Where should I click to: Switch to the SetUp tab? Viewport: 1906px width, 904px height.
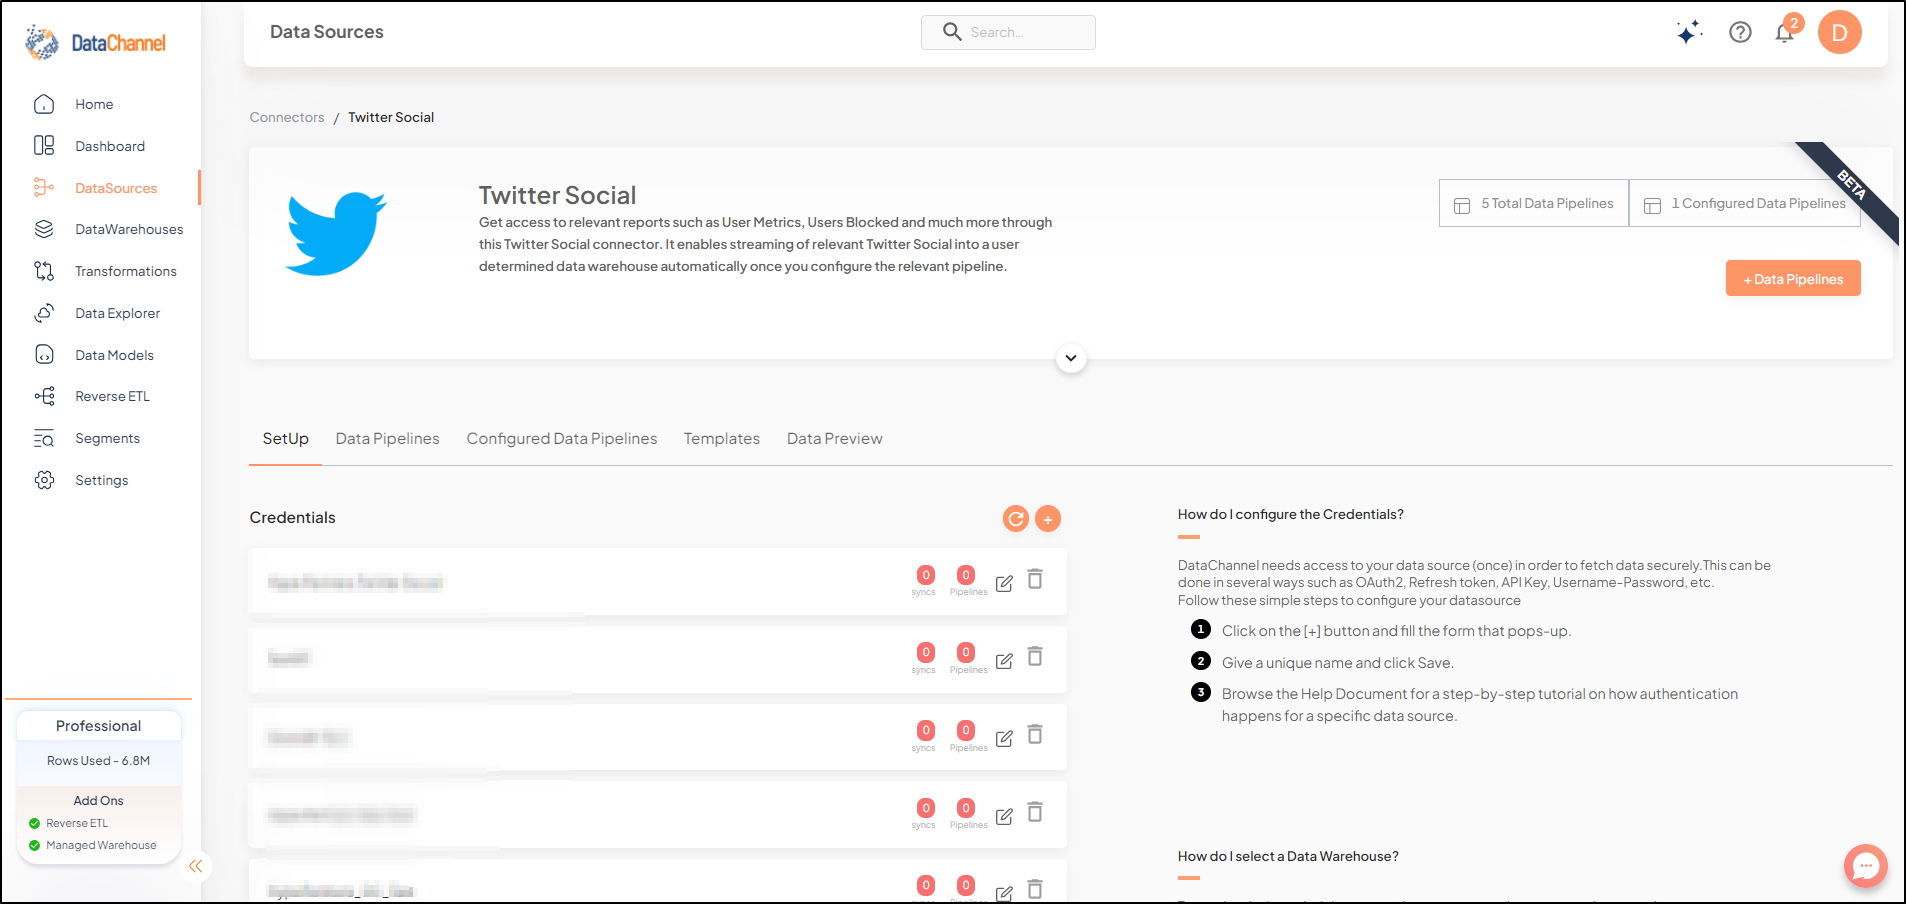285,439
